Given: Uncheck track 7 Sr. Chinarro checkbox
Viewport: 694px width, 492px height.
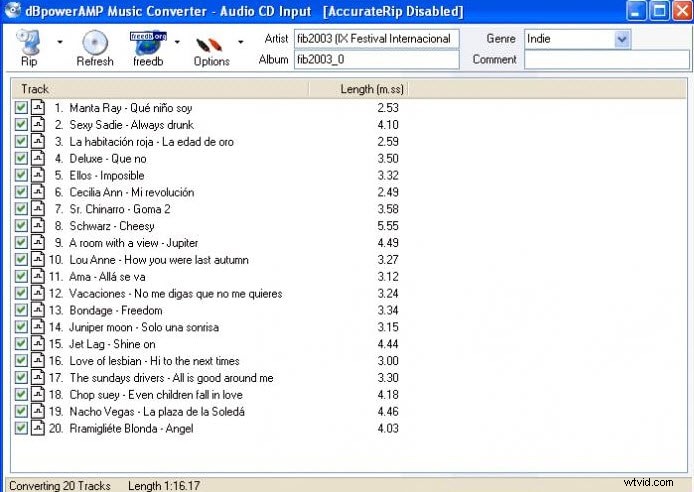Looking at the screenshot, I should tap(21, 208).
